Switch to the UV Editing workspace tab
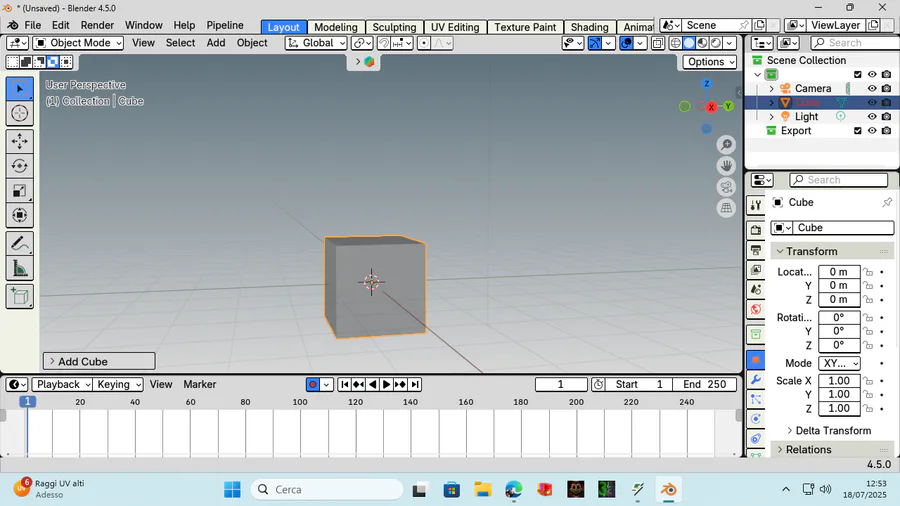 [455, 27]
